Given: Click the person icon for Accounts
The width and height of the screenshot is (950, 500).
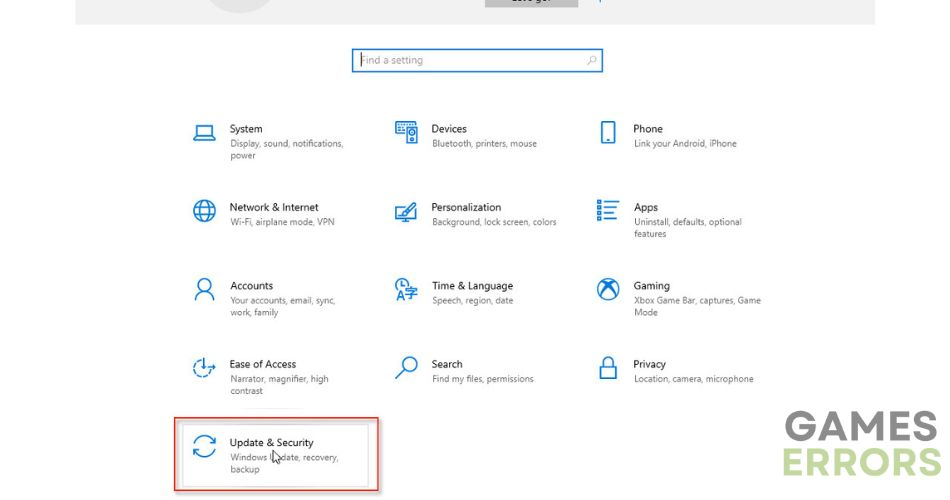Looking at the screenshot, I should click(204, 290).
